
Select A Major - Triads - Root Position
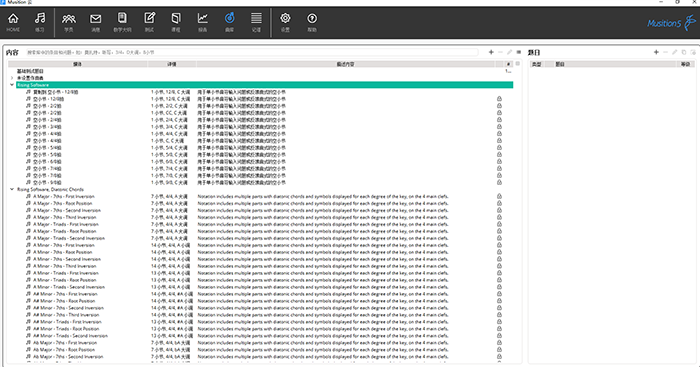(65, 231)
